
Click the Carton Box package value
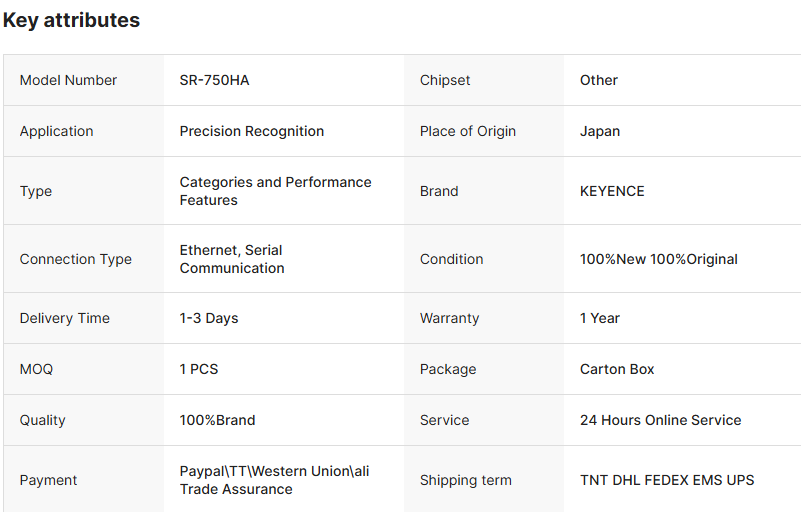point(617,369)
